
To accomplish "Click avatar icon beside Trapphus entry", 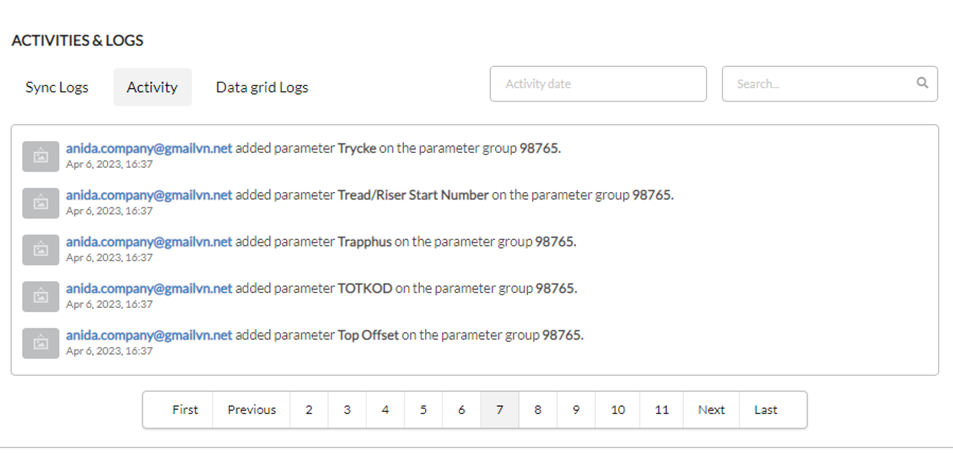I will 41,250.
